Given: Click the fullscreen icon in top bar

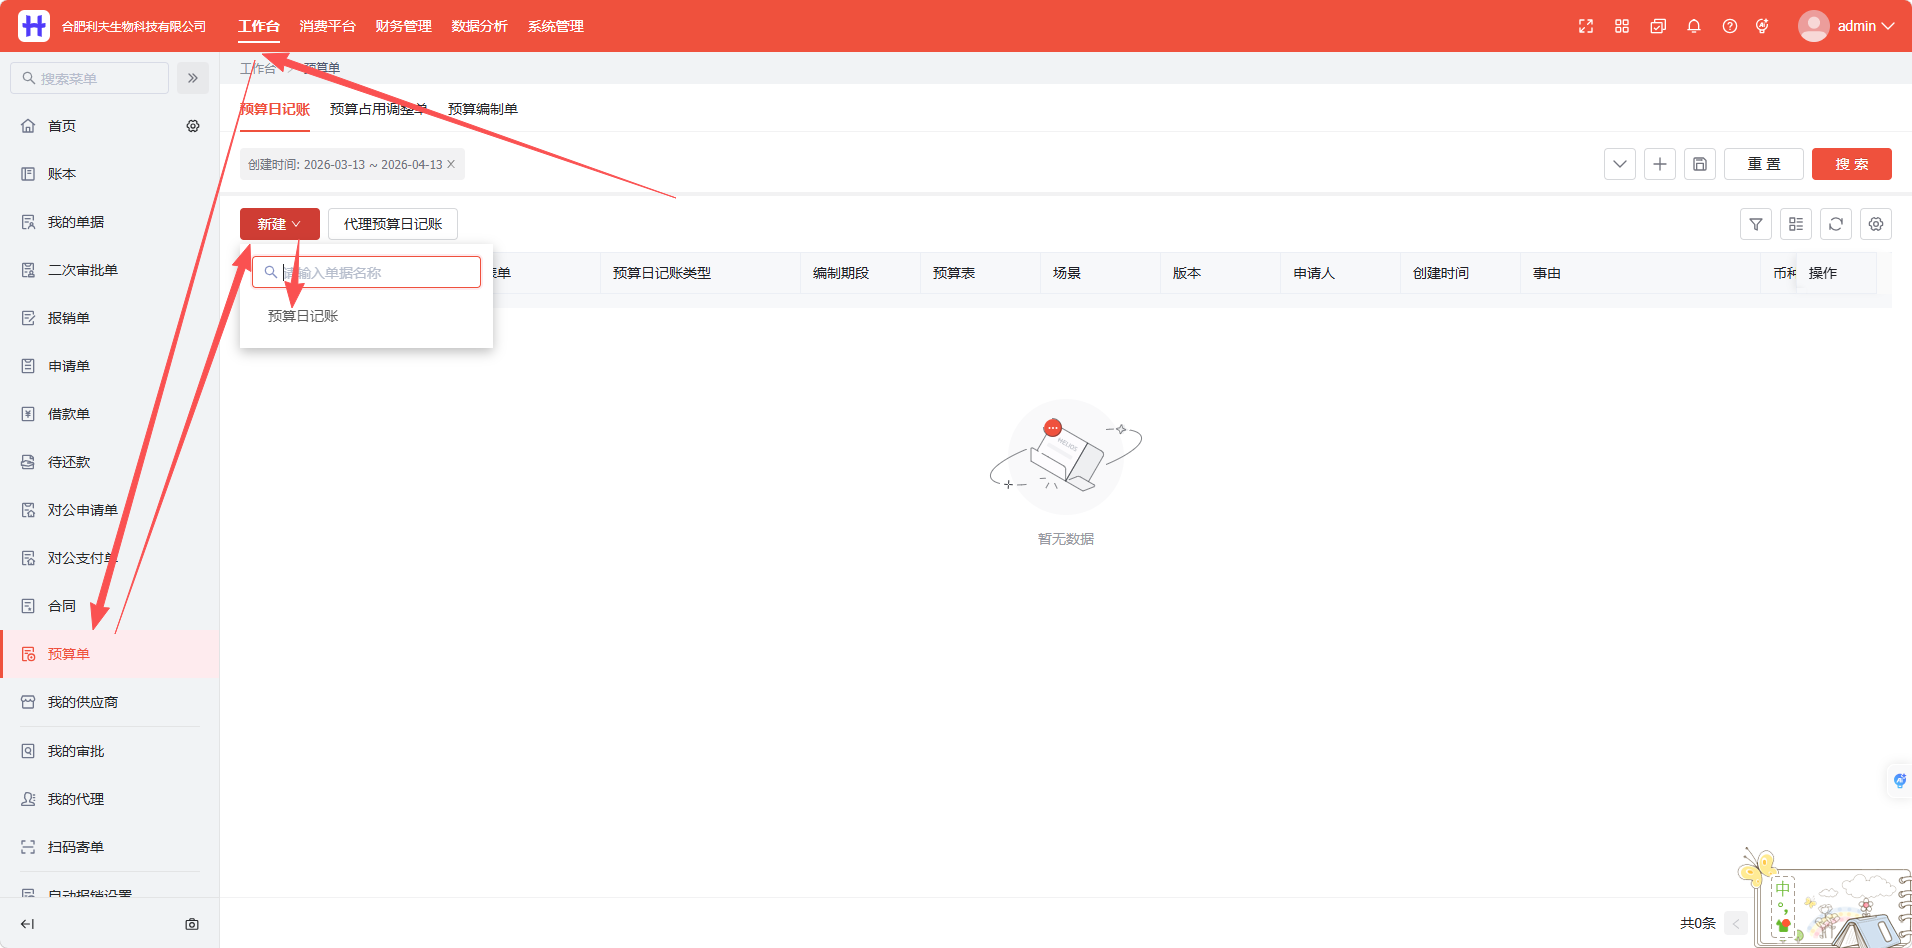Looking at the screenshot, I should [1586, 26].
